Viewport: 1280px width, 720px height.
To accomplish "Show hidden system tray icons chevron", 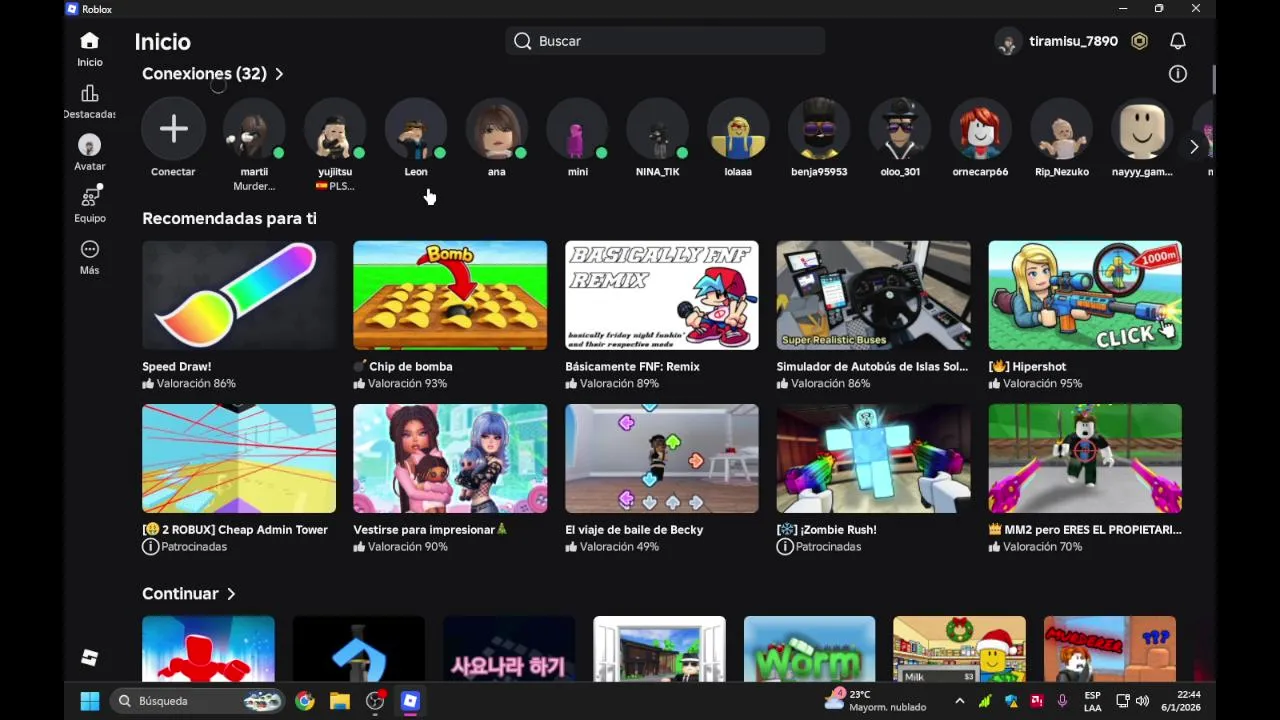I will pyautogui.click(x=960, y=701).
